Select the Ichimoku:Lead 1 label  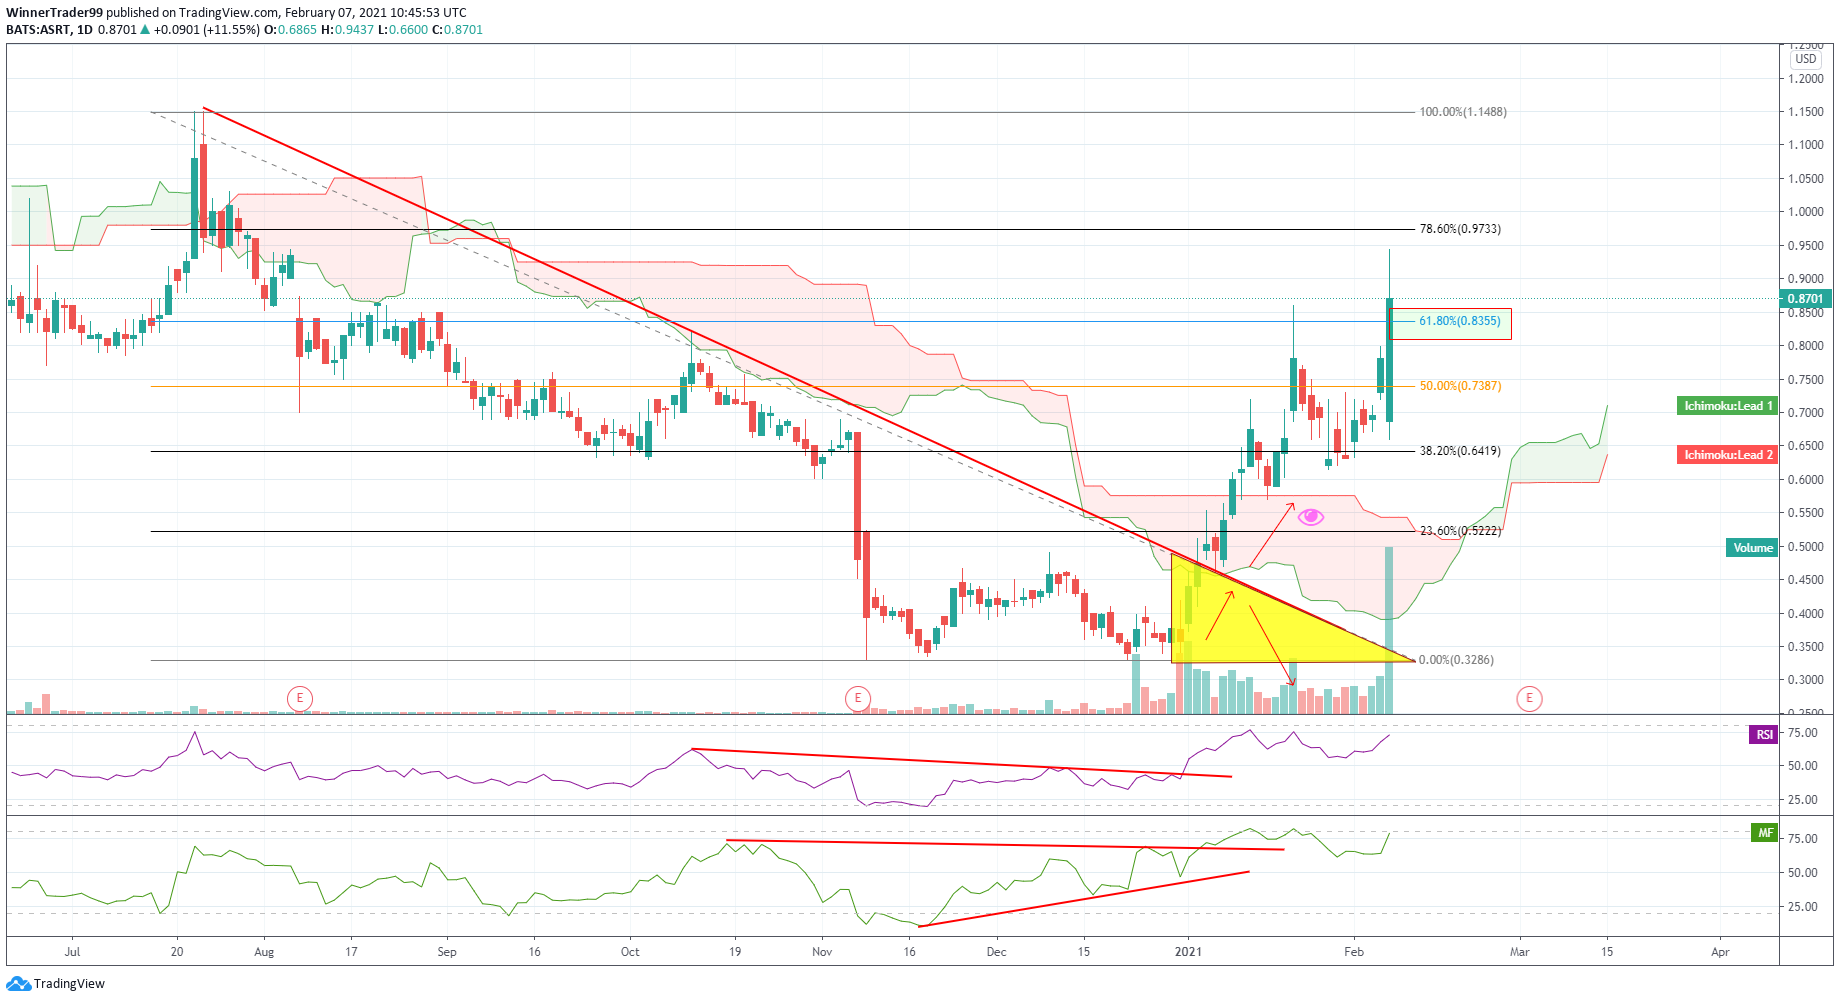tap(1727, 406)
